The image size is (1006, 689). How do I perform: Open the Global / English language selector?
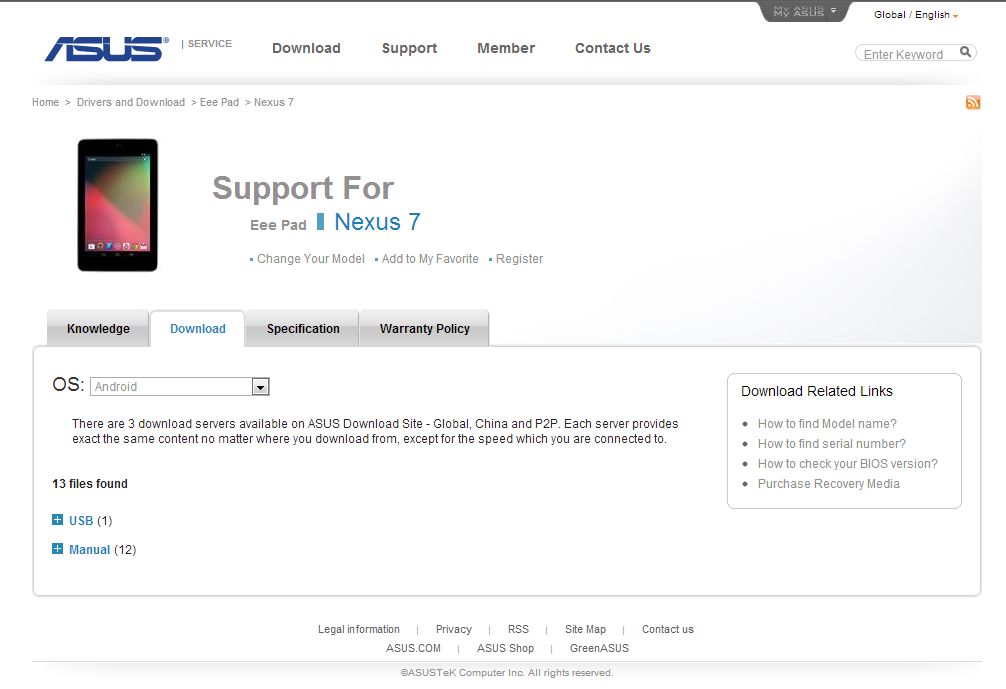coord(916,15)
